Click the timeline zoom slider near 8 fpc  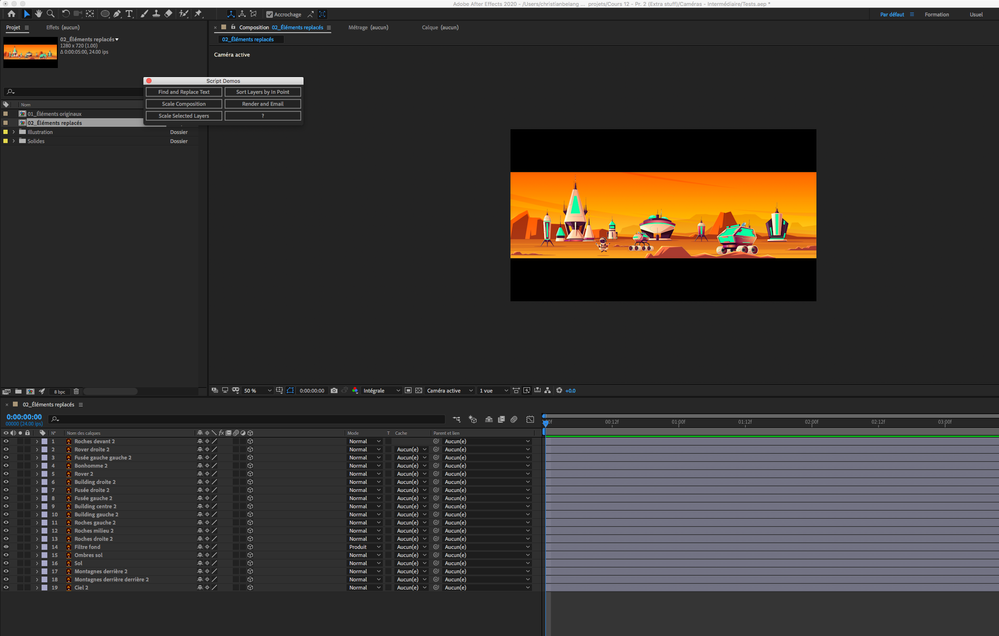[110, 391]
